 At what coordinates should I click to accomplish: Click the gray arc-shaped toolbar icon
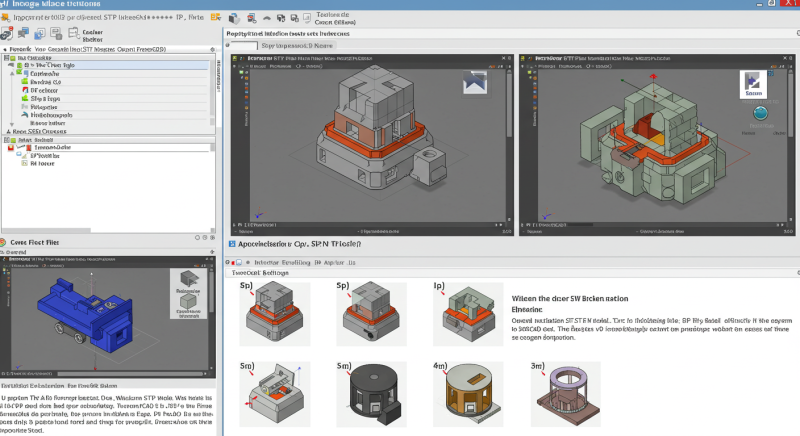click(x=267, y=18)
